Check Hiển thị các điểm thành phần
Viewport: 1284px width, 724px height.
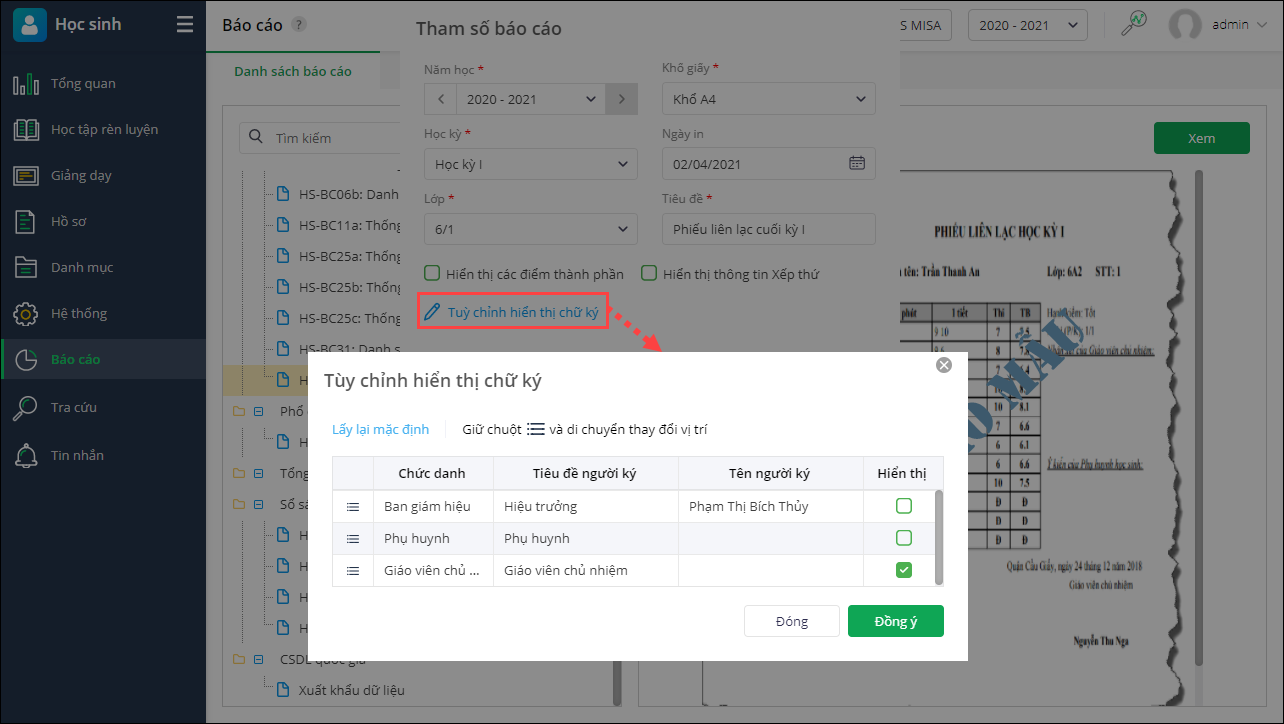pyautogui.click(x=432, y=273)
